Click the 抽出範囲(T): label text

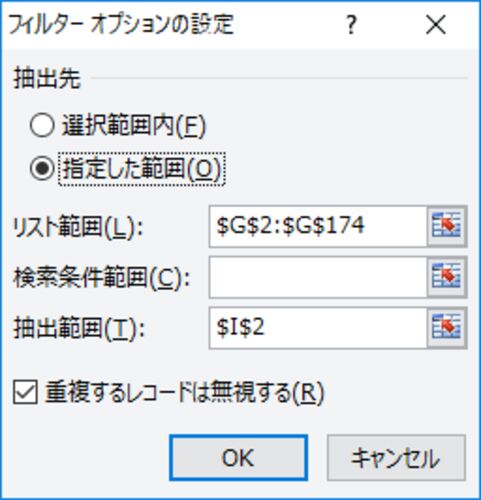pyautogui.click(x=79, y=329)
